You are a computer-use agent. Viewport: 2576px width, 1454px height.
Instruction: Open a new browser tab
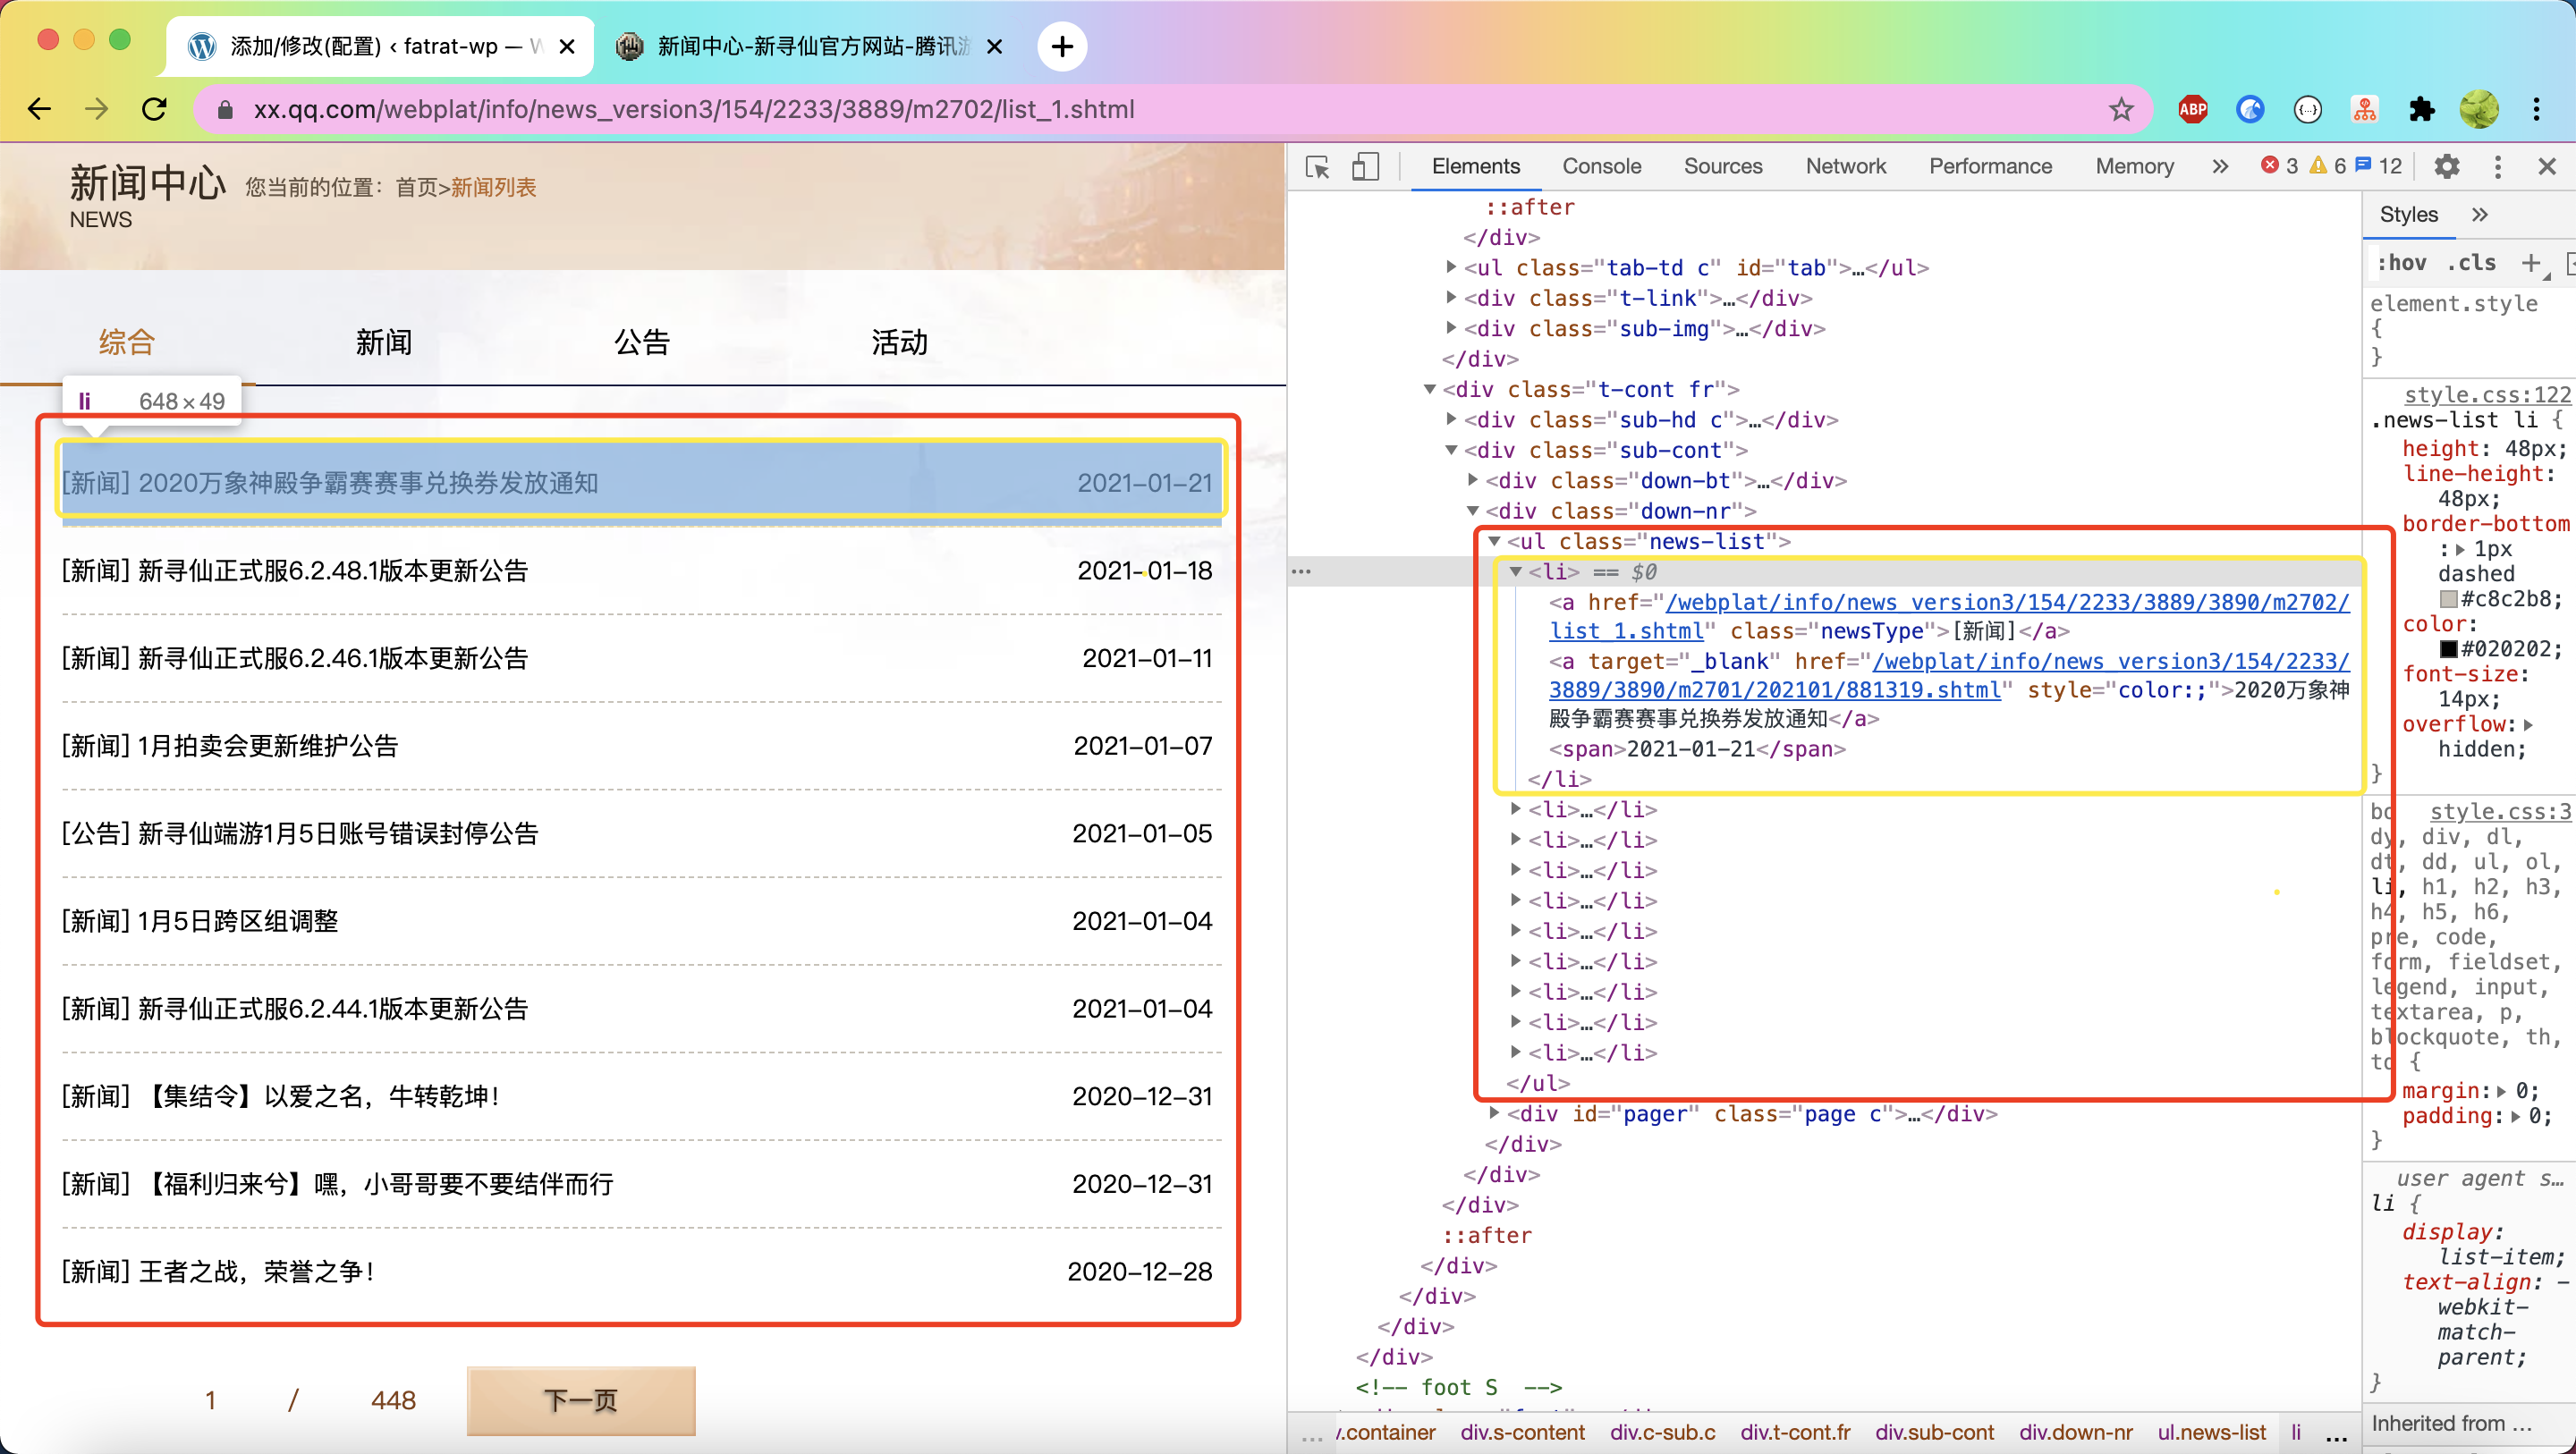coord(1062,46)
